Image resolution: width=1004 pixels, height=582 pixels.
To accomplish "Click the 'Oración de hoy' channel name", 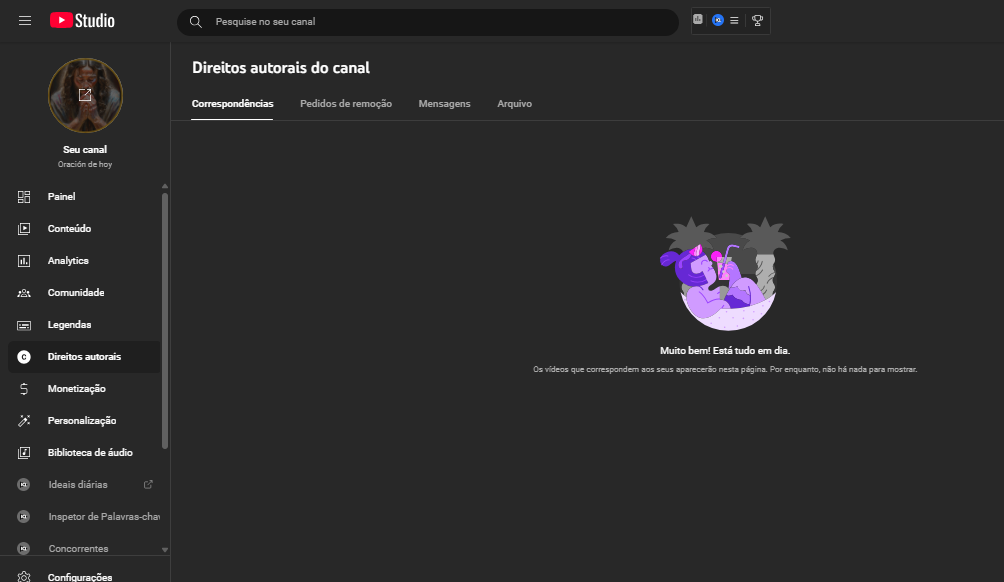I will point(85,165).
